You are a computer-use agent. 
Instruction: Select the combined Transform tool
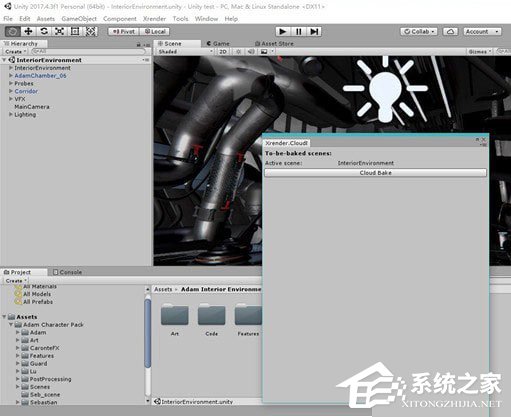(90, 32)
